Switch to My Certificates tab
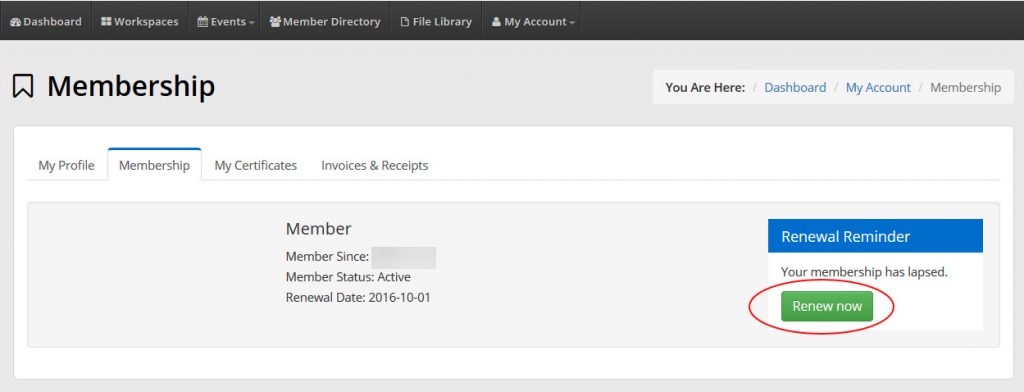The width and height of the screenshot is (1024, 392). point(255,165)
